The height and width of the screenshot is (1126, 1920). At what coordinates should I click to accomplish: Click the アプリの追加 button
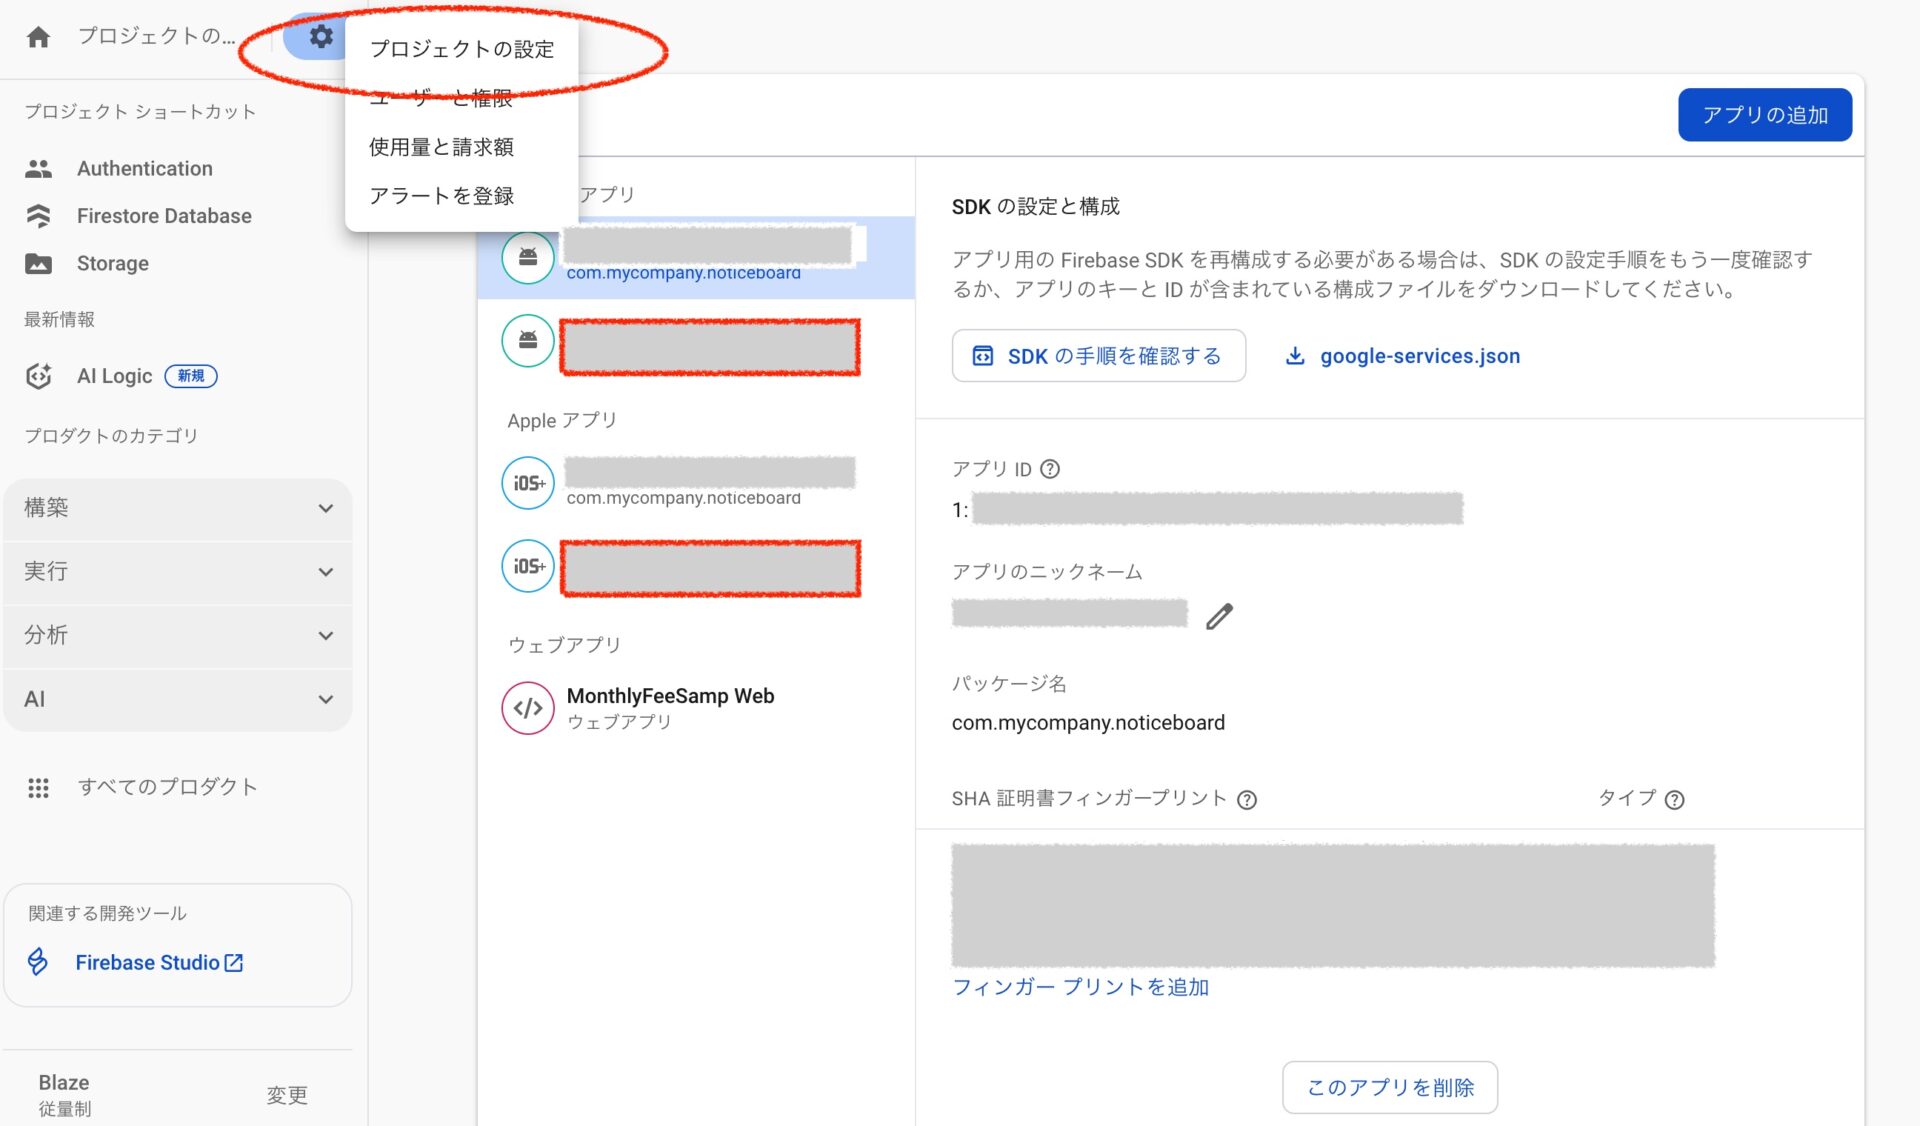coord(1765,115)
